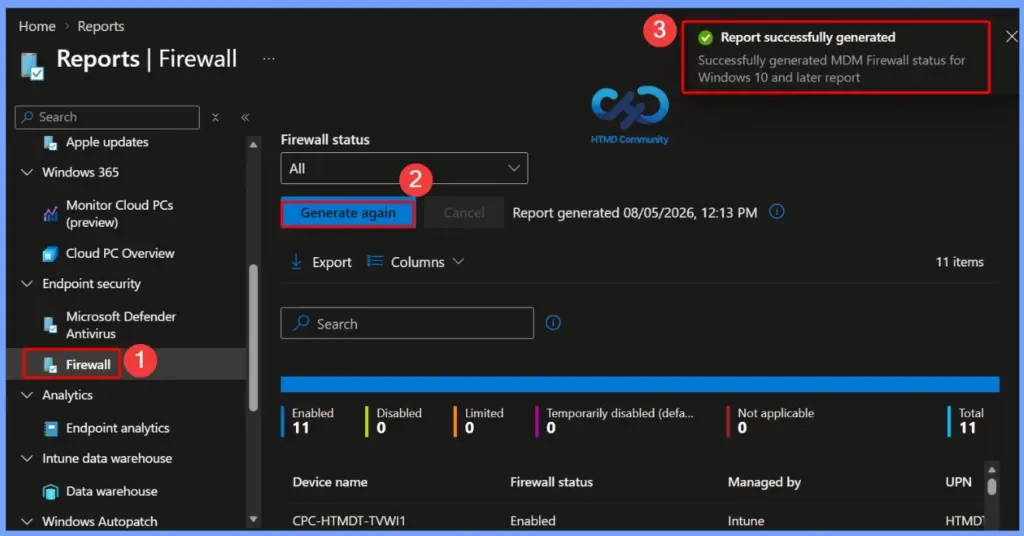Image resolution: width=1024 pixels, height=536 pixels.
Task: Open Apple updates report
Action: [107, 142]
